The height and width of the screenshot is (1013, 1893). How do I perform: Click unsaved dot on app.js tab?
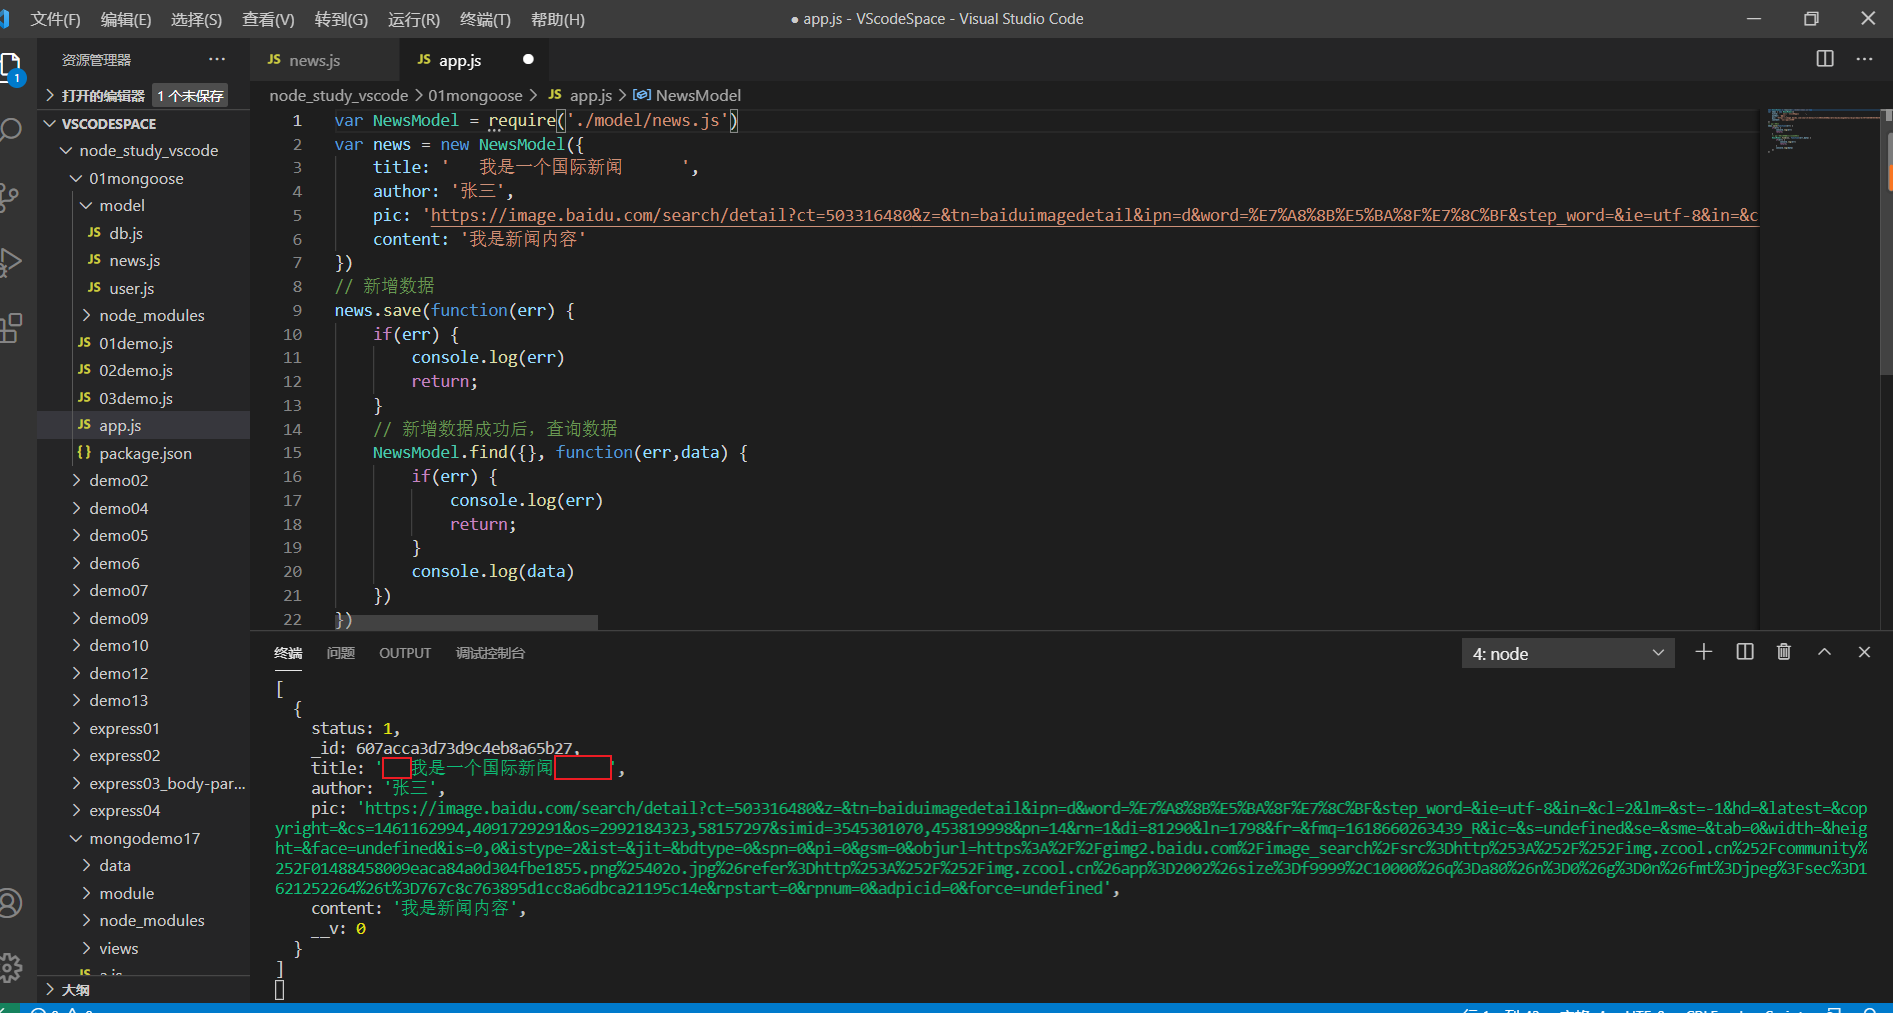(x=528, y=59)
